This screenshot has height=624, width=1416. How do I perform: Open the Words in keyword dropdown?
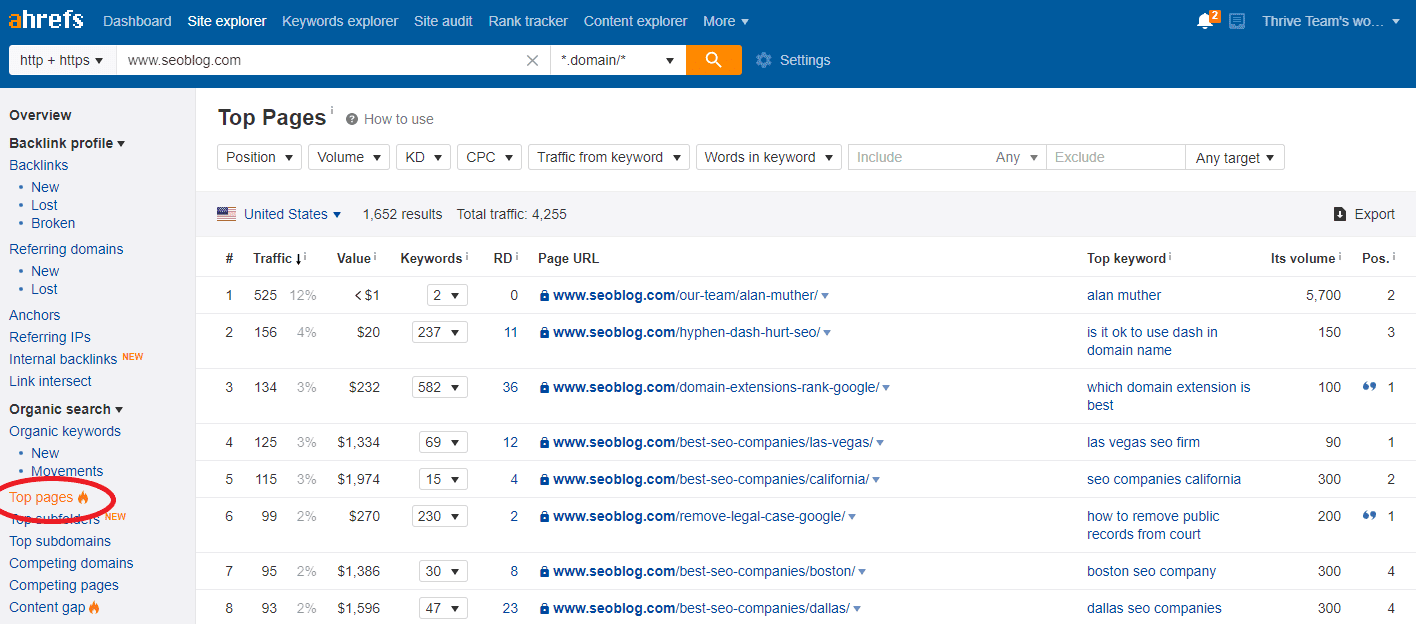click(768, 157)
